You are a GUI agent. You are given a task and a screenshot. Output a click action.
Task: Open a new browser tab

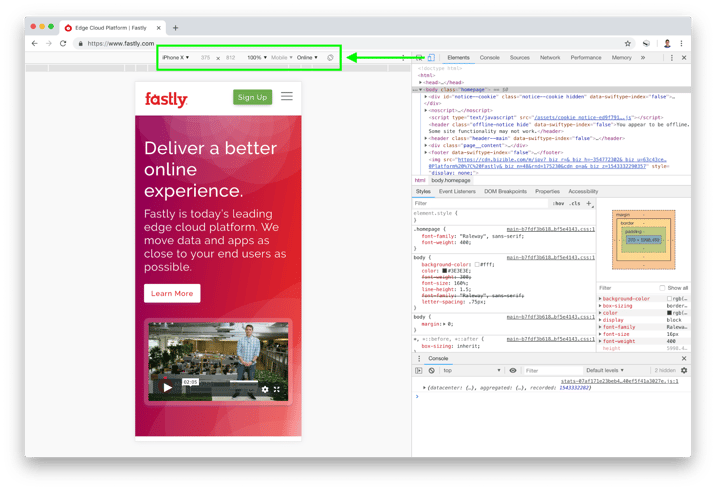coord(175,28)
